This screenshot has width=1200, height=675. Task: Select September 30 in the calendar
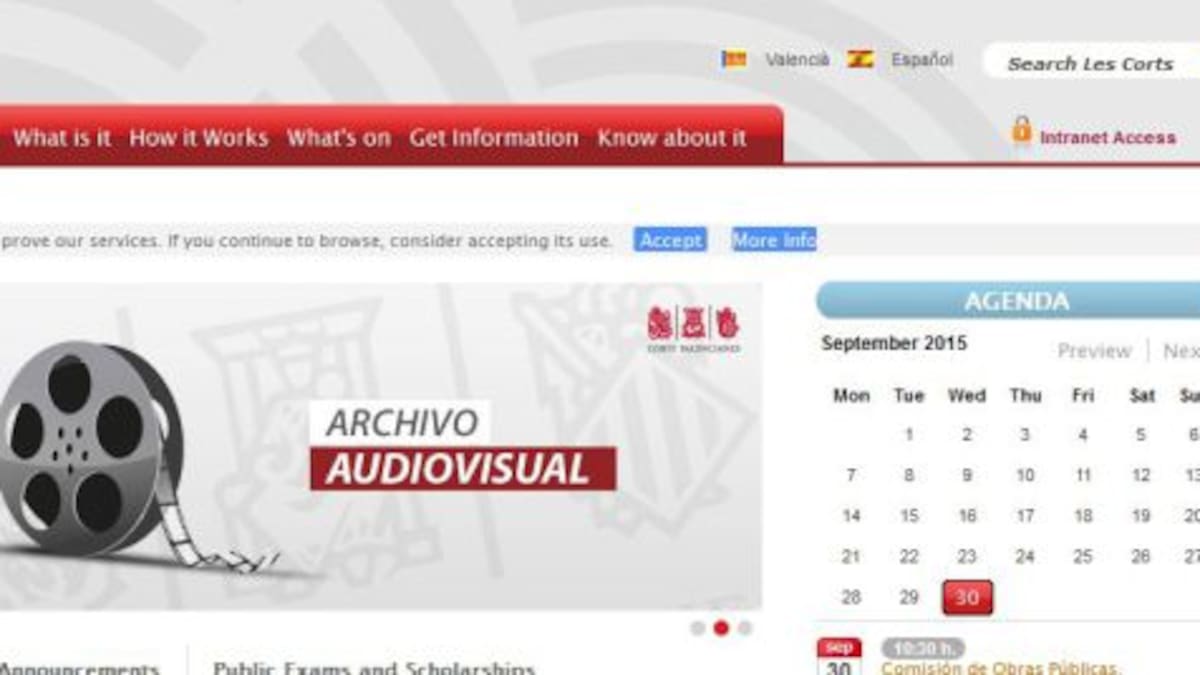click(x=966, y=598)
